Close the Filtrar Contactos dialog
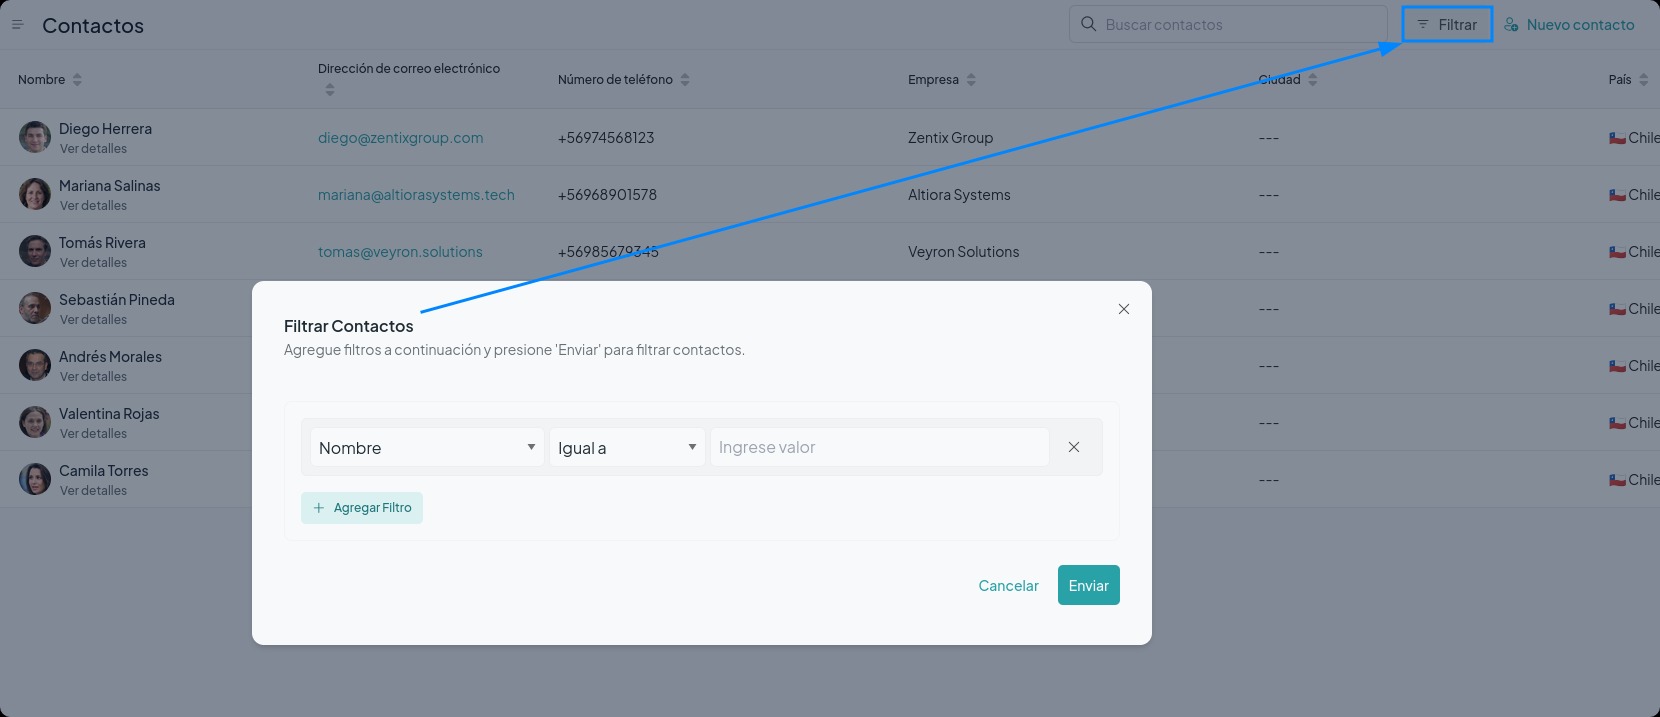The width and height of the screenshot is (1660, 717). [1123, 309]
